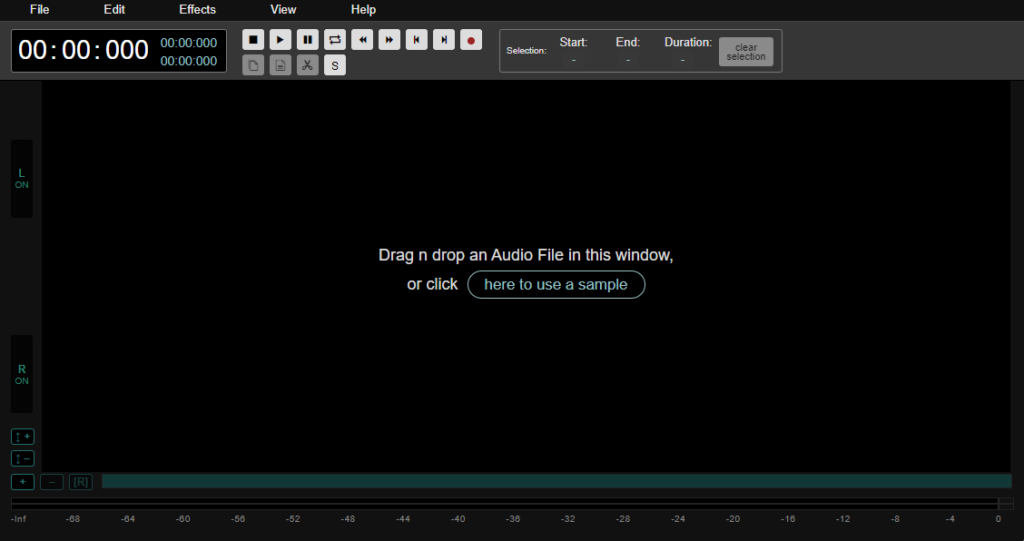The width and height of the screenshot is (1024, 541).
Task: Open the View menu
Action: tap(283, 9)
